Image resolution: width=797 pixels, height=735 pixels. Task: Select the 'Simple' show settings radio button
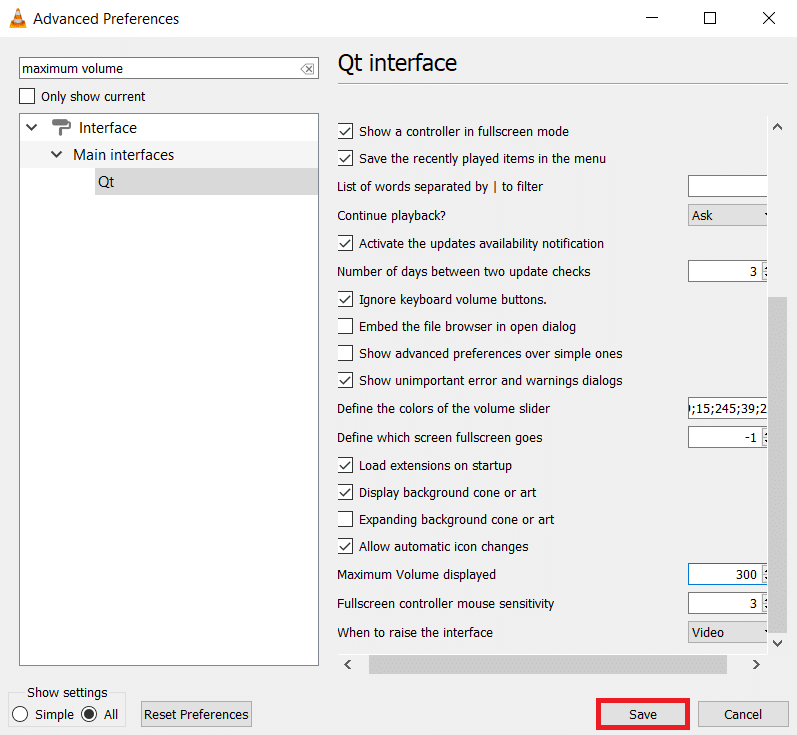click(x=20, y=714)
